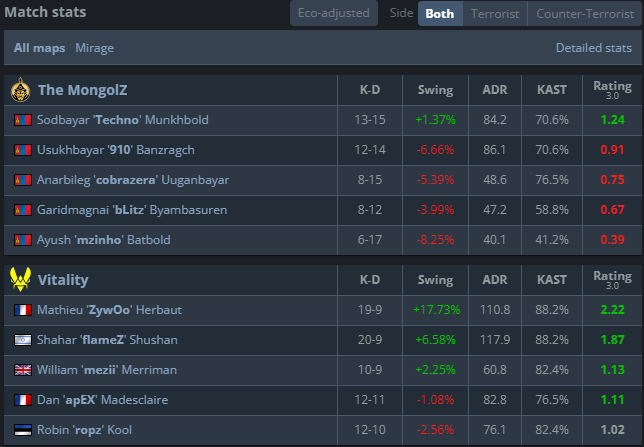The height and width of the screenshot is (447, 644).
Task: Click the Mongolian flag beside Techno
Action: click(x=22, y=120)
